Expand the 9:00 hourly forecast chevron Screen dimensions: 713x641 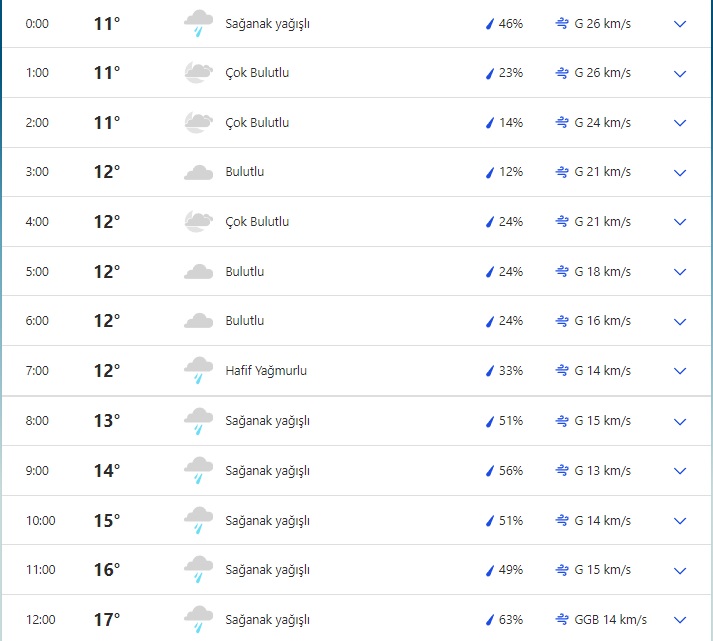680,470
